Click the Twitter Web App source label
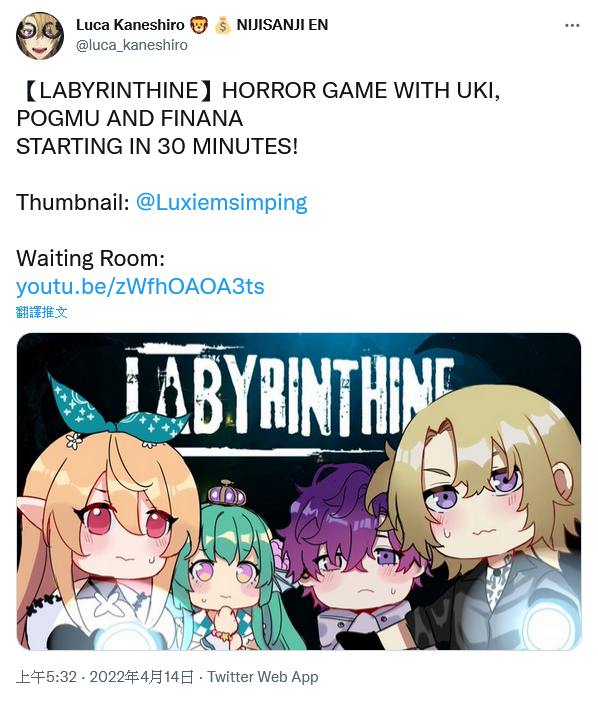Image resolution: width=598 pixels, height=703 pixels. [263, 677]
